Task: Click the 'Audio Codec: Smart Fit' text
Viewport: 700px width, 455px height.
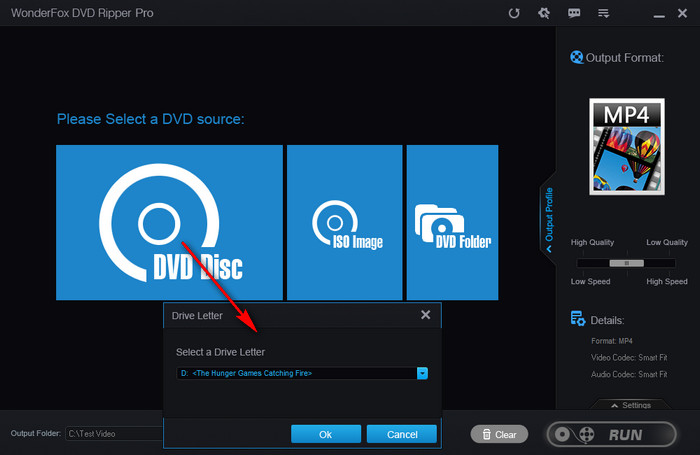Action: point(629,374)
